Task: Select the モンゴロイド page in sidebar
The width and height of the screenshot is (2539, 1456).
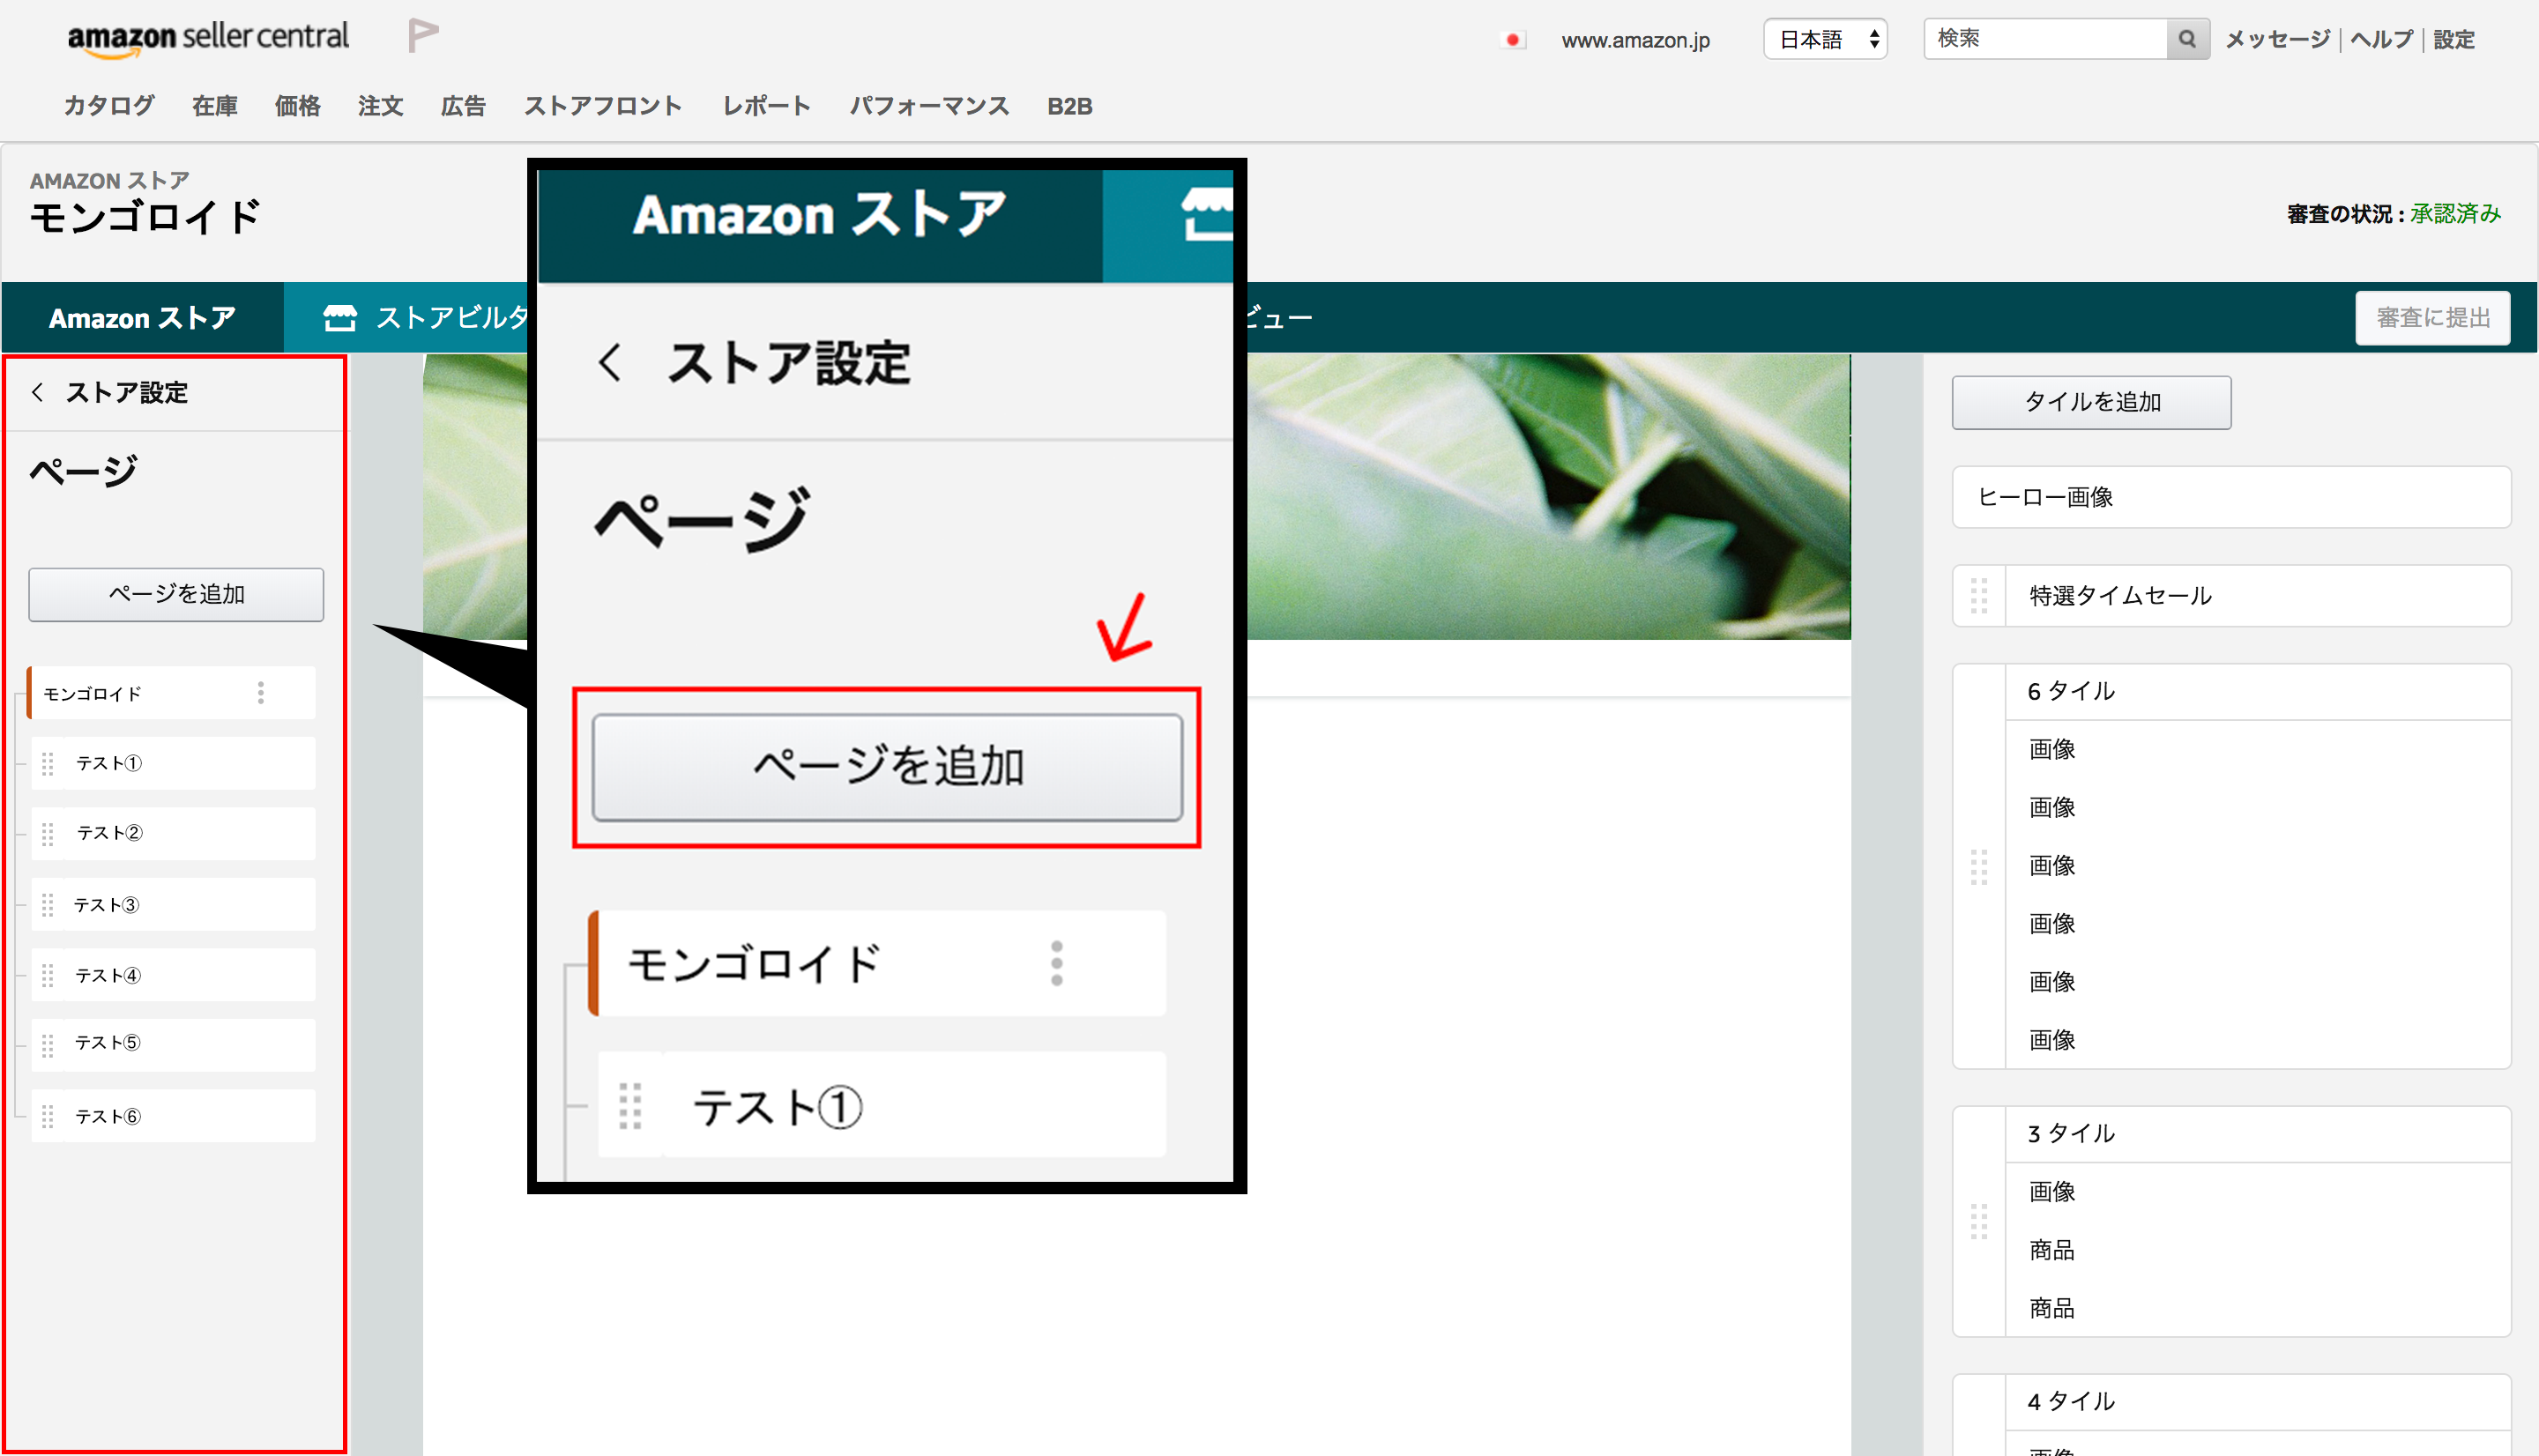Action: point(171,693)
